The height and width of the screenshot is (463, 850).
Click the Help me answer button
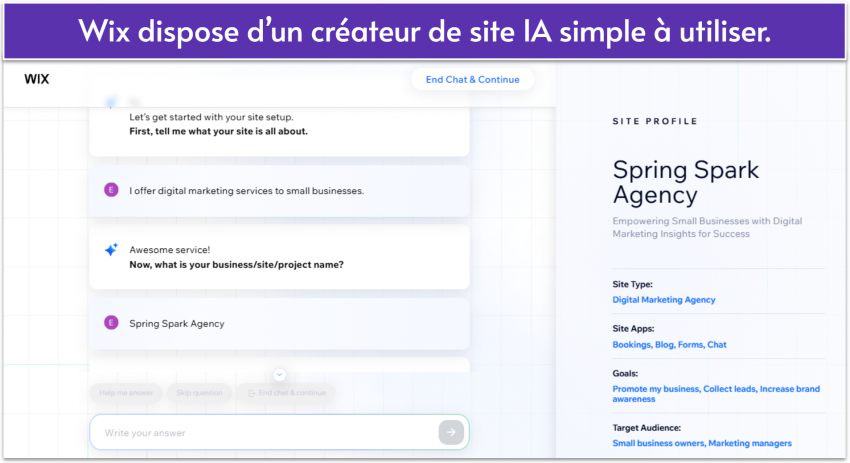click(126, 393)
